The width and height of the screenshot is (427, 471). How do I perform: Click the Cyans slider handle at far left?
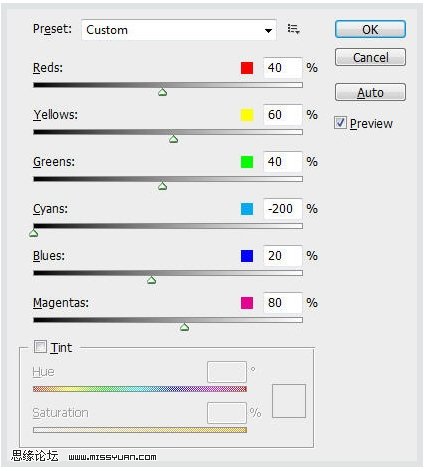34,233
